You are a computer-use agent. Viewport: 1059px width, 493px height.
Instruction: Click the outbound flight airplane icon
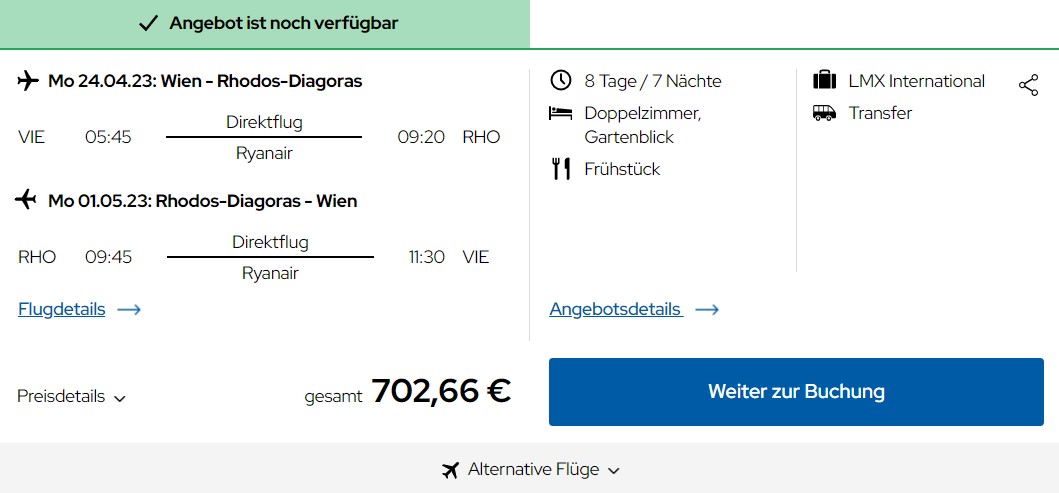coord(28,81)
